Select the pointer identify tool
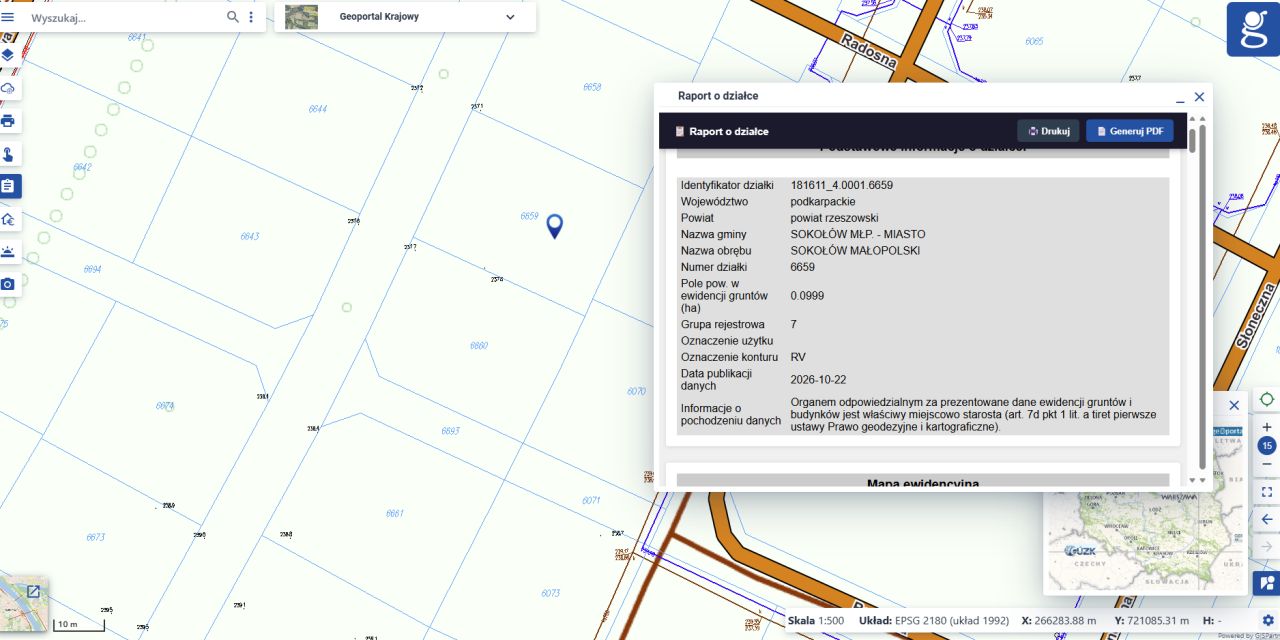This screenshot has height=640, width=1280. click(x=8, y=154)
